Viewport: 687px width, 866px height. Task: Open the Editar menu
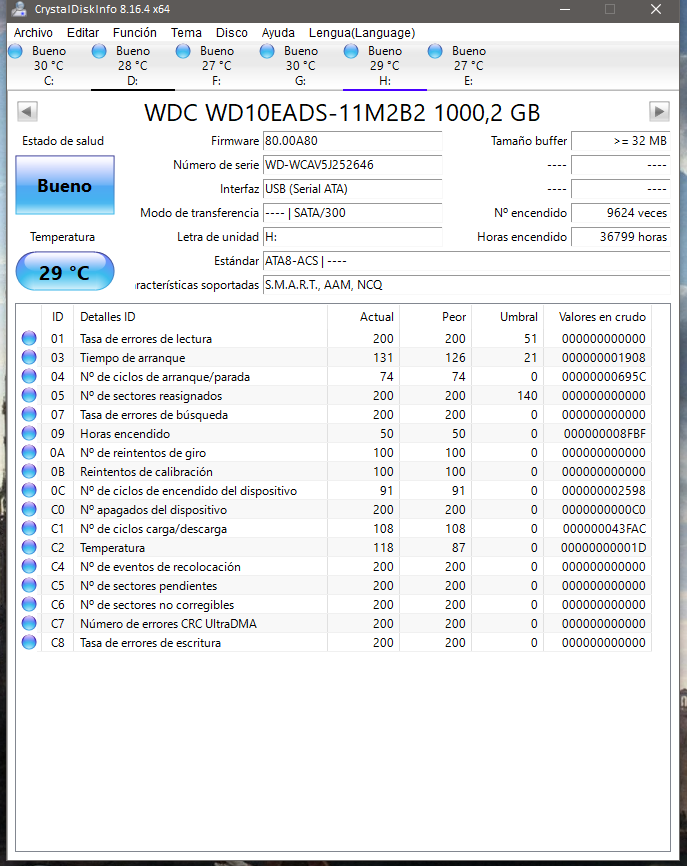click(83, 33)
